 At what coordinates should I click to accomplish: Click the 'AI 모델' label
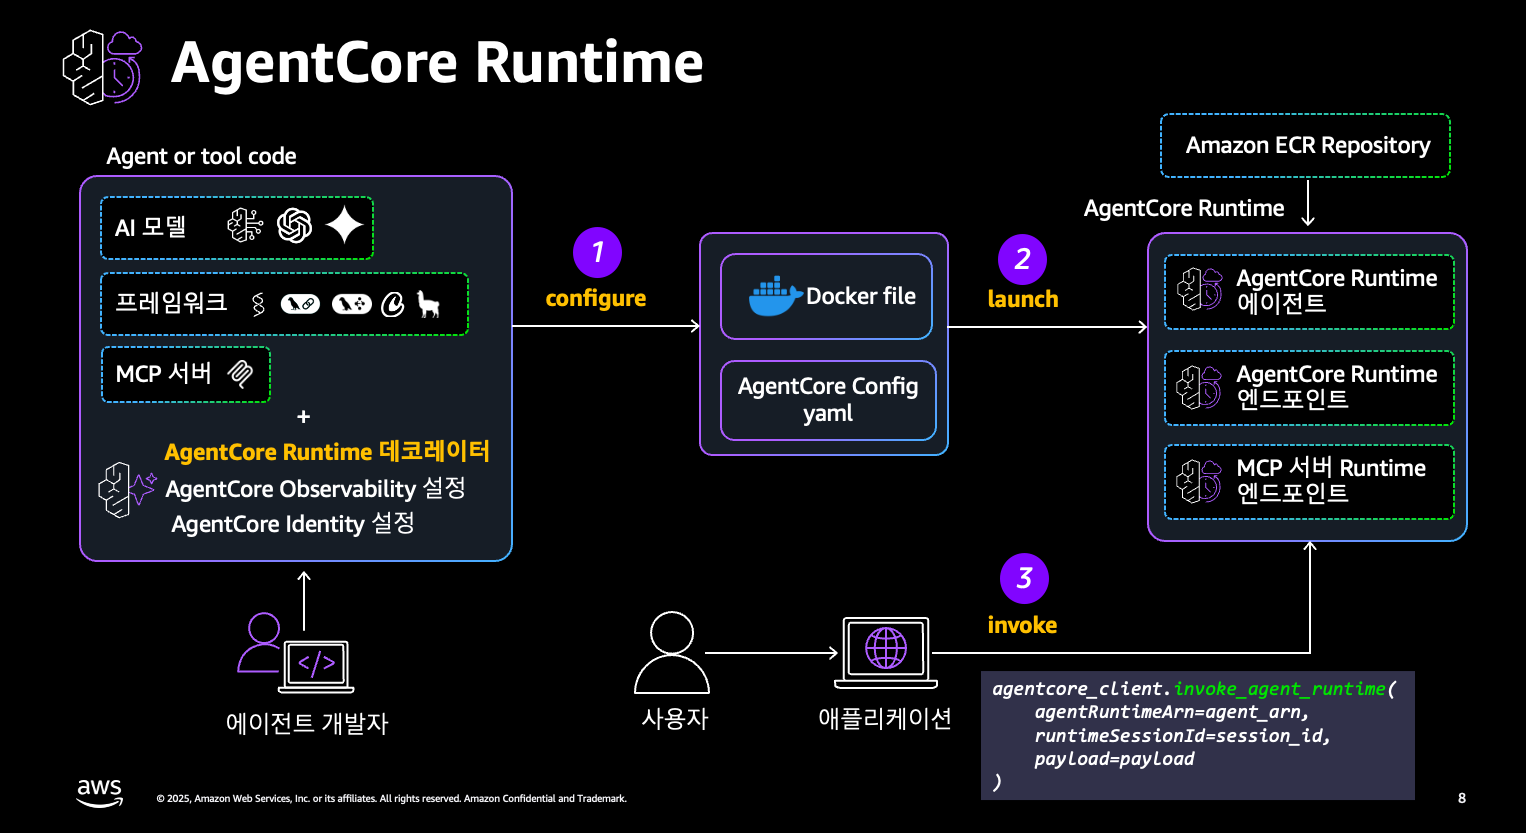coord(150,227)
